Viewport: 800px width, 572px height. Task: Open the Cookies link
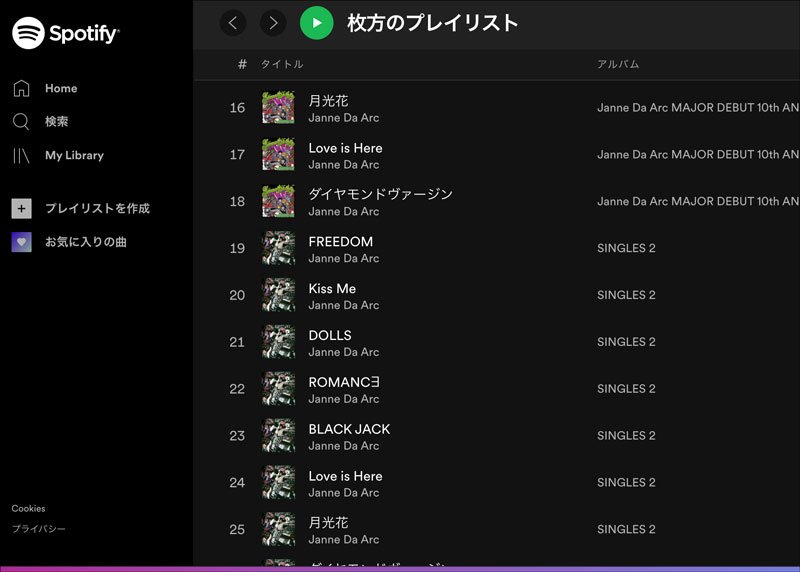point(28,508)
